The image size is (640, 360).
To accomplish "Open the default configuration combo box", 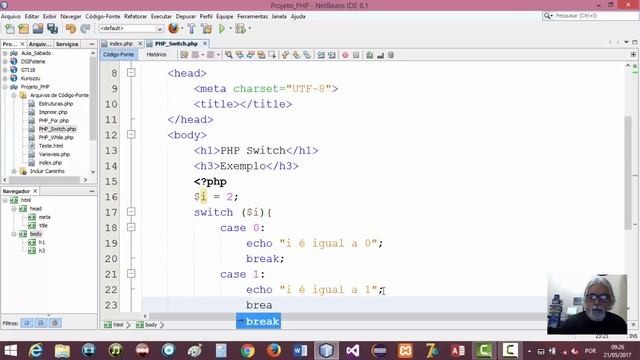I will (131, 29).
